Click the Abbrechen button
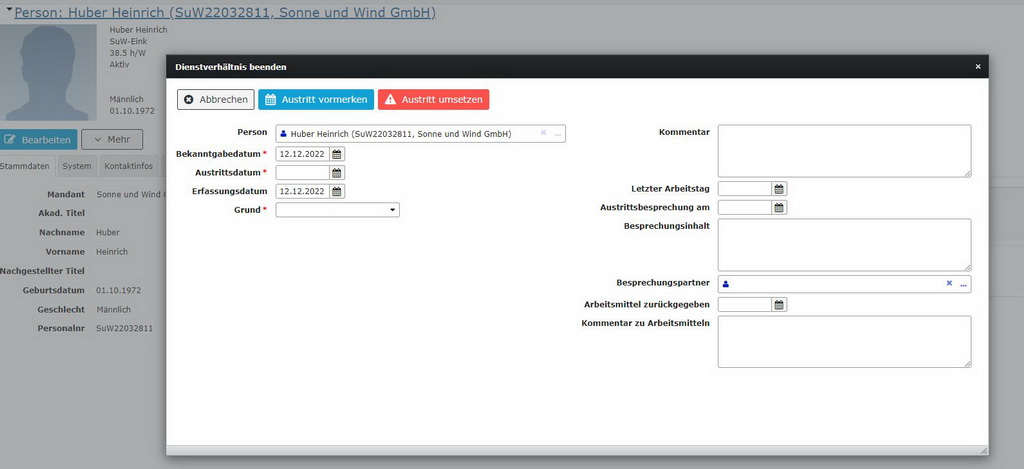The height and width of the screenshot is (469, 1024). pos(216,99)
